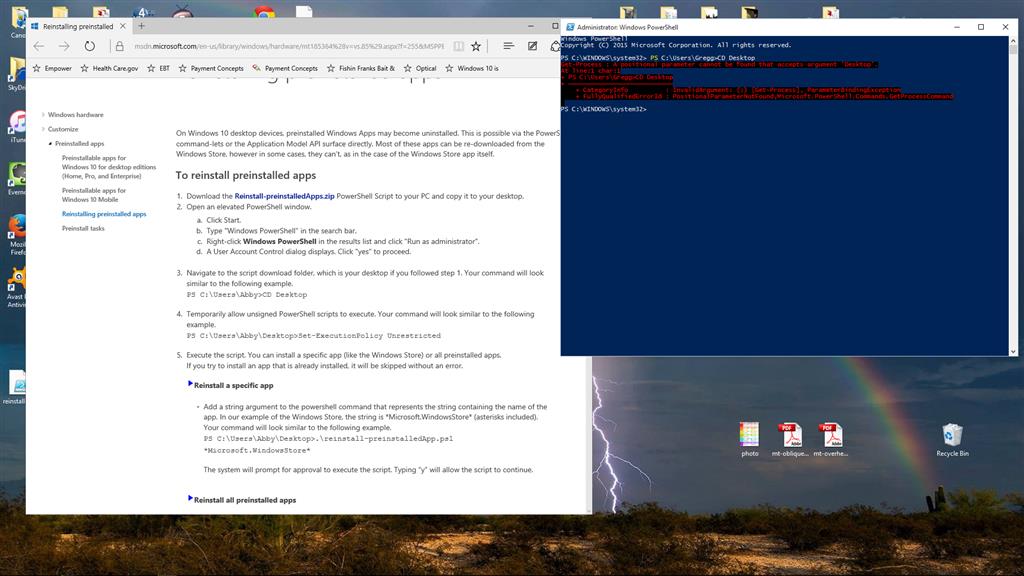
Task: Refresh the MSDN page
Action: (x=89, y=46)
